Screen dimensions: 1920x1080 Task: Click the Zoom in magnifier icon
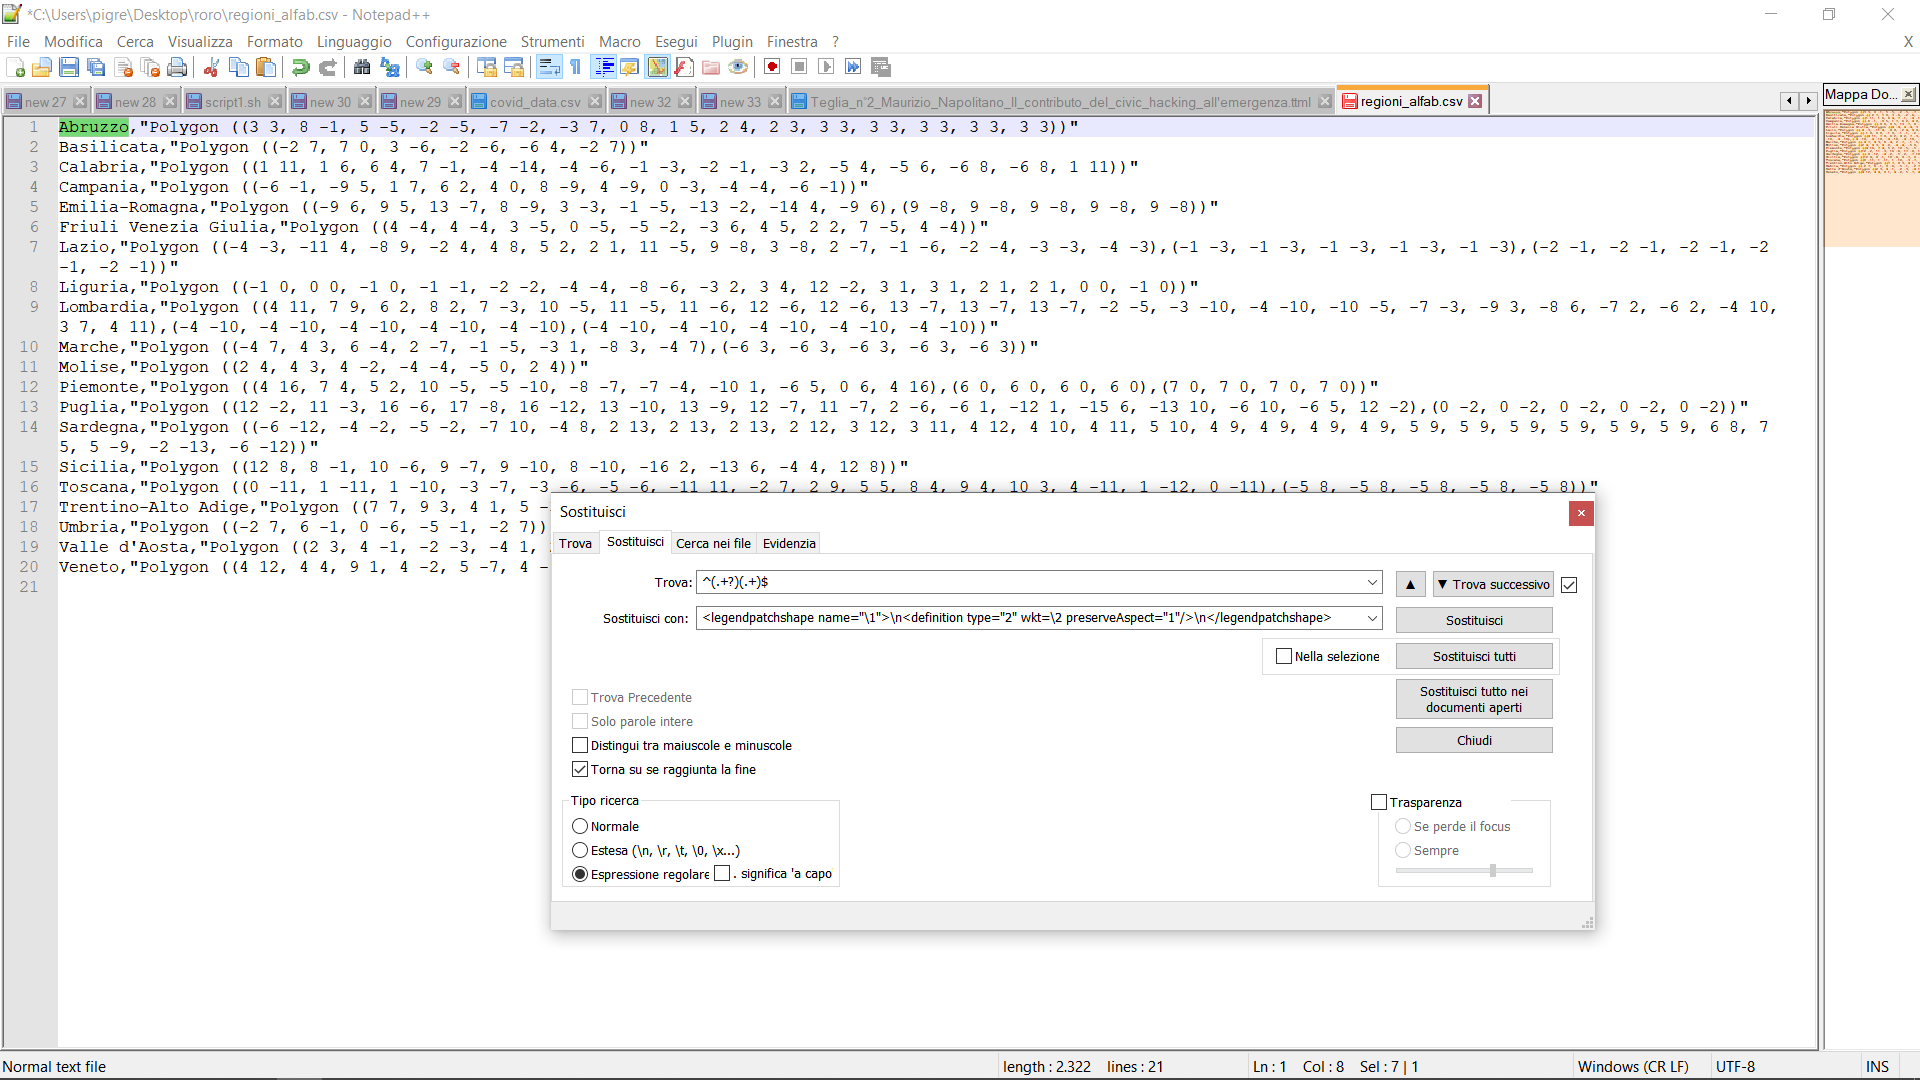425,67
